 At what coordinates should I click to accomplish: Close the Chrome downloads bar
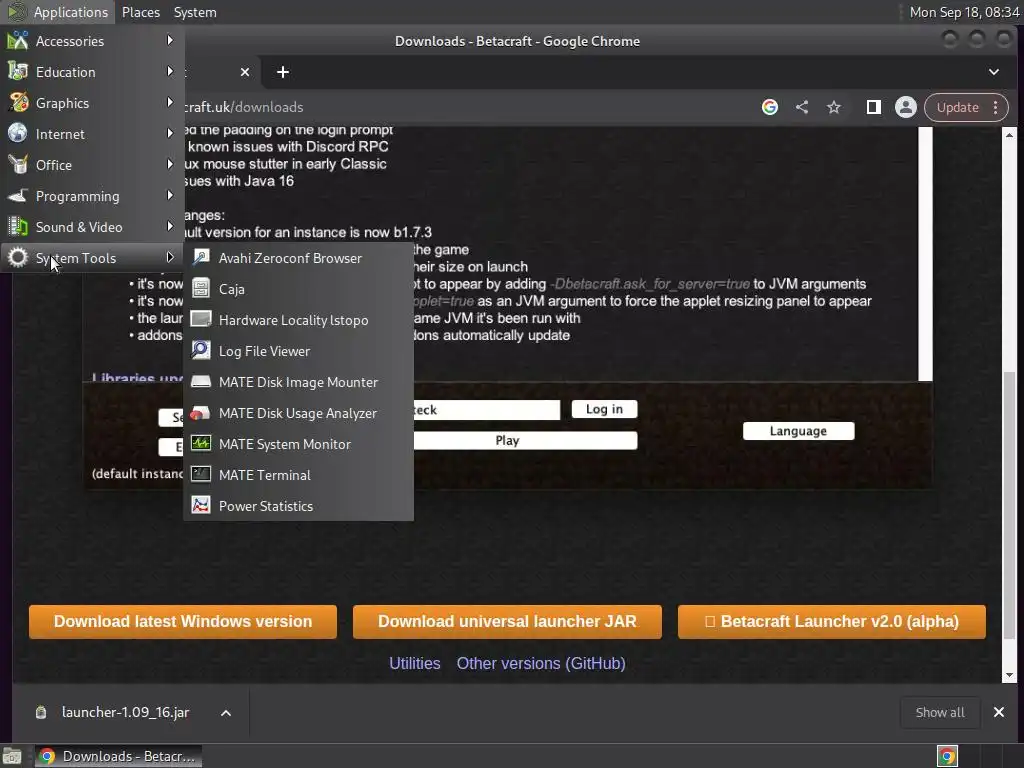click(999, 712)
